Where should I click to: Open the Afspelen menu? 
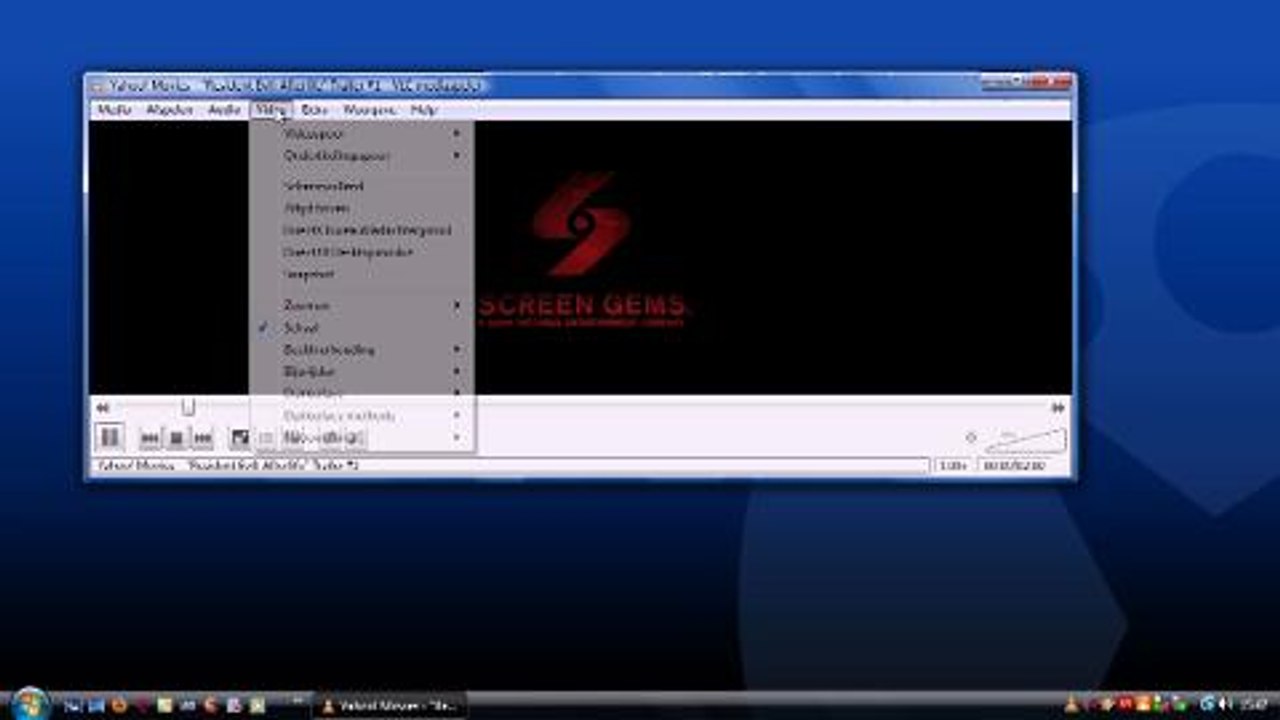click(170, 110)
